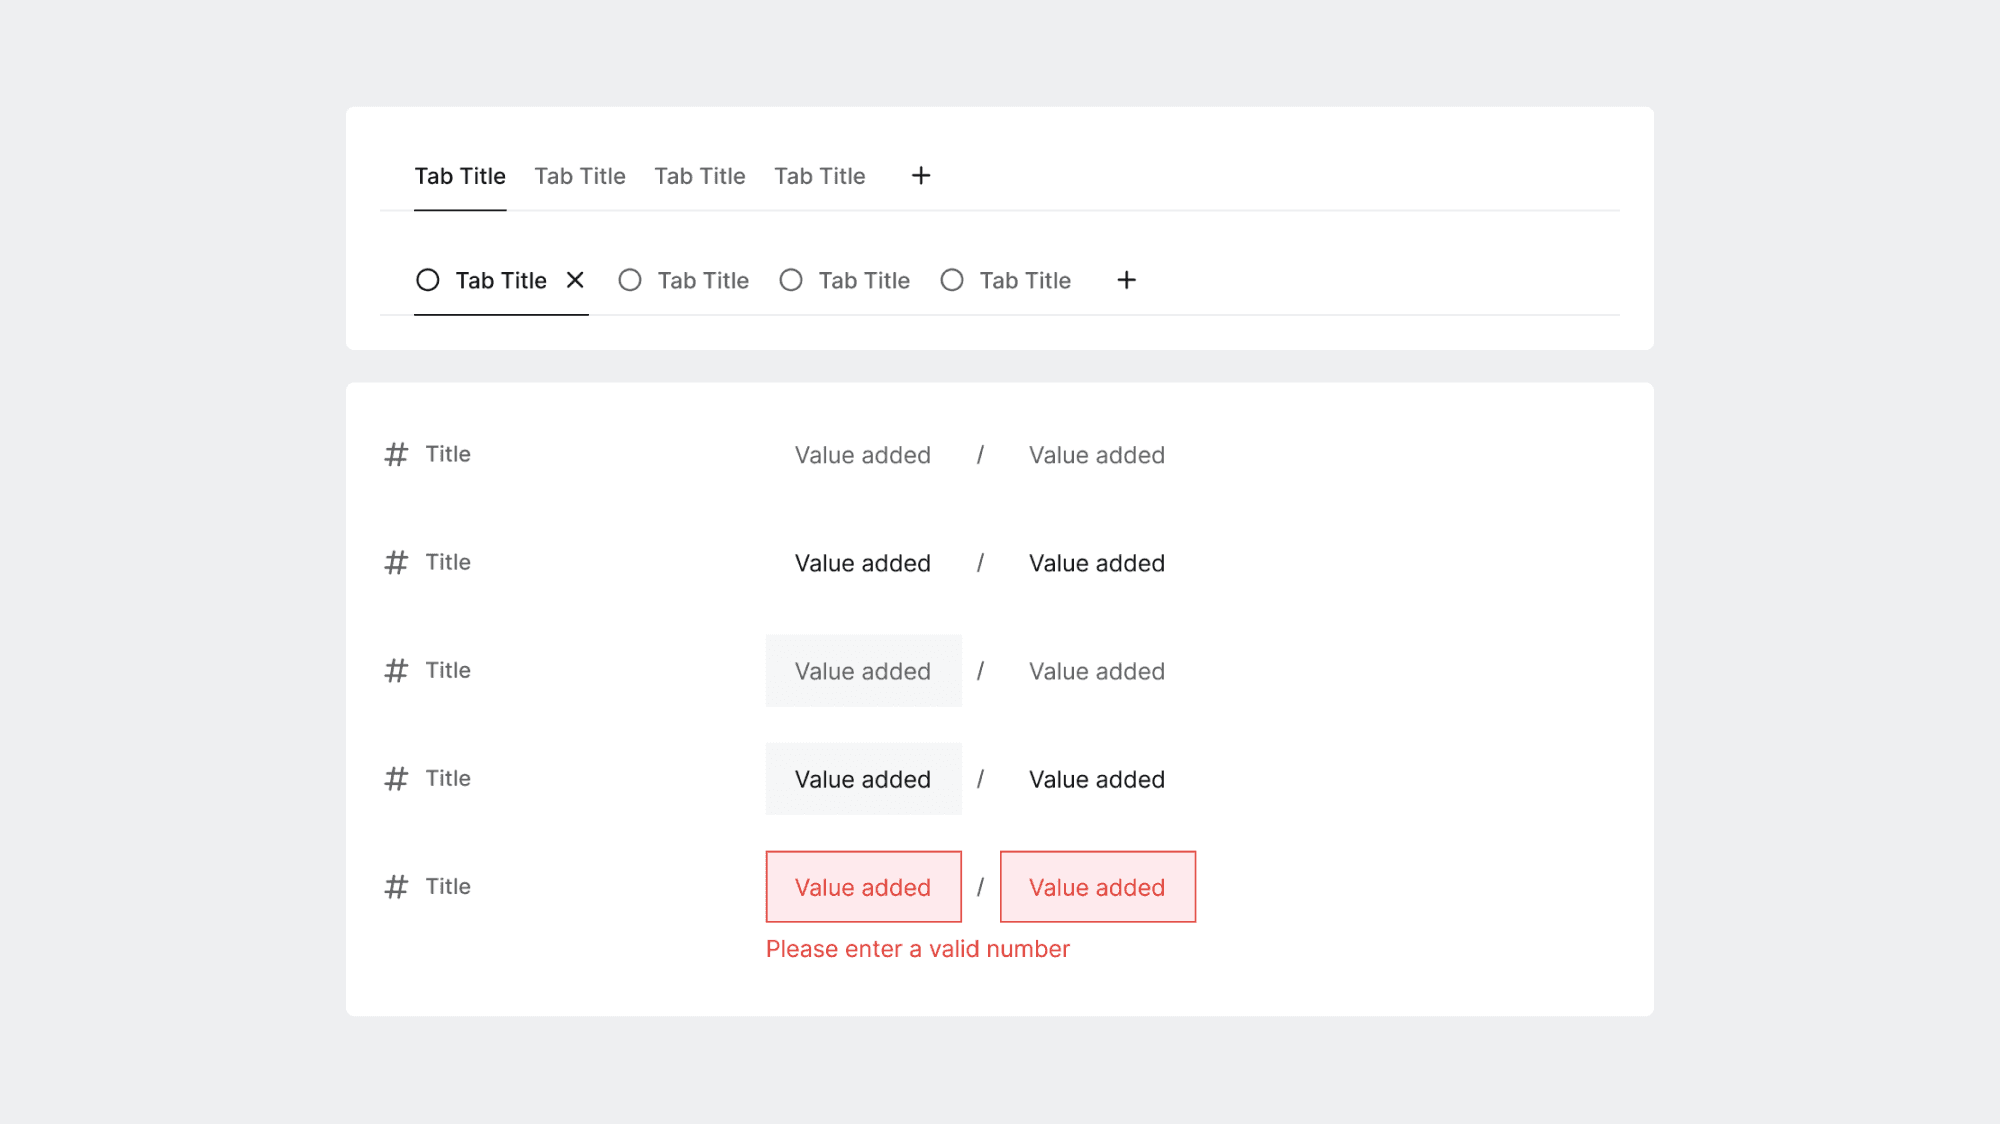Click left red error Value added field
Image resolution: width=2000 pixels, height=1124 pixels.
click(x=863, y=887)
